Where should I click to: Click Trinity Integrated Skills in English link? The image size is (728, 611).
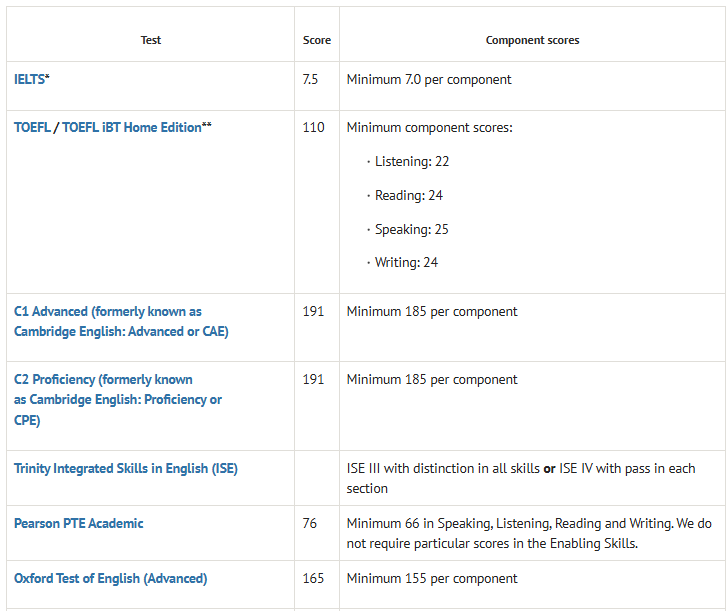126,468
